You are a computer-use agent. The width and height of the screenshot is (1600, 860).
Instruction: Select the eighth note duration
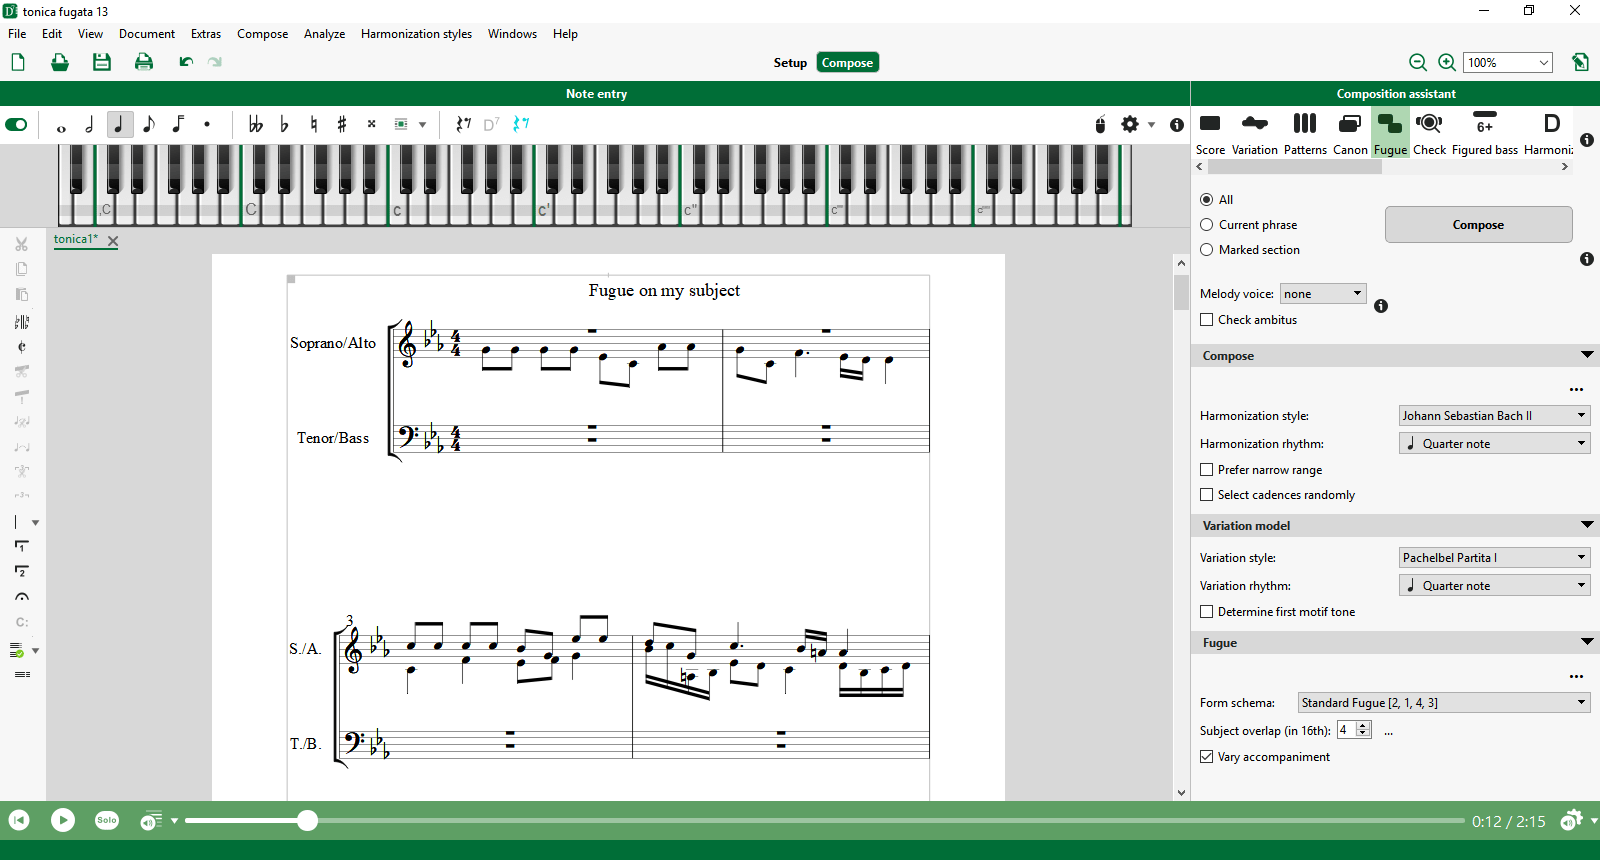click(x=149, y=125)
